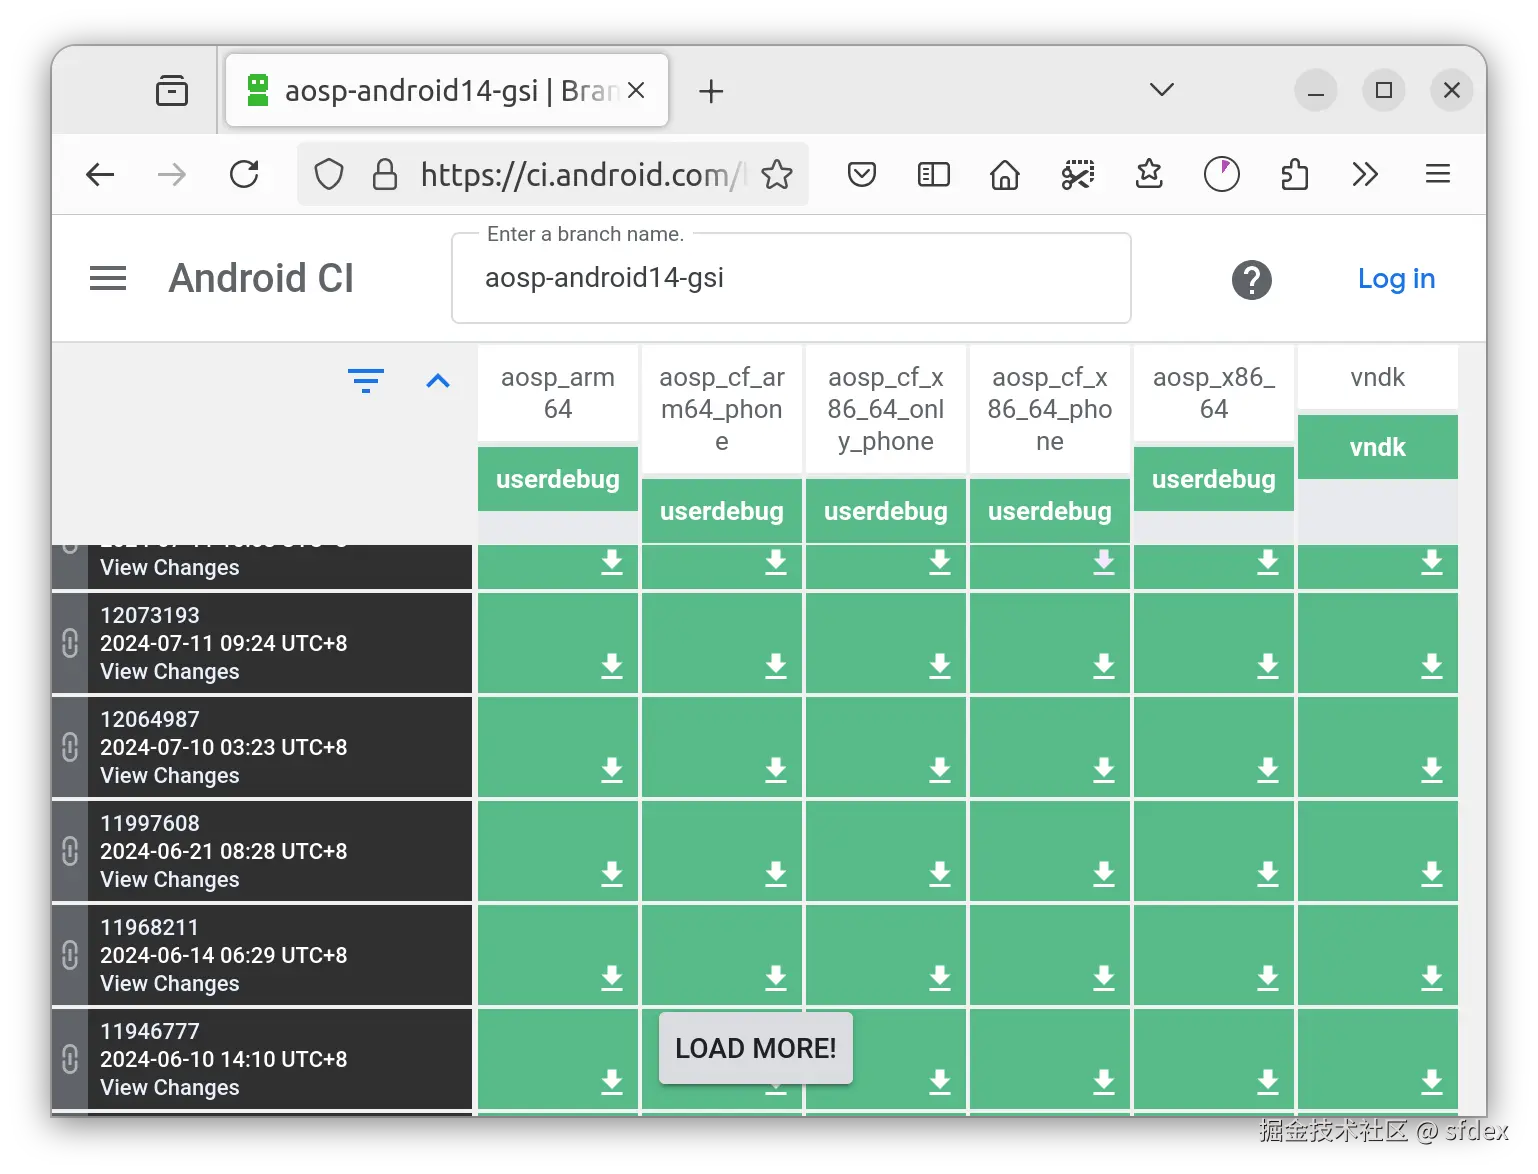This screenshot has height=1174, width=1538.
Task: Click the paperclip link icon beside build 11997608
Action: [x=68, y=851]
